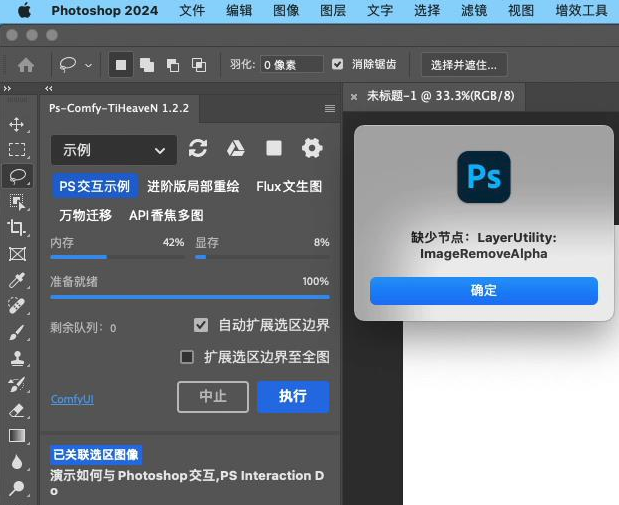Open the 选择 menu
Viewport: 619px width, 505px height.
[427, 11]
